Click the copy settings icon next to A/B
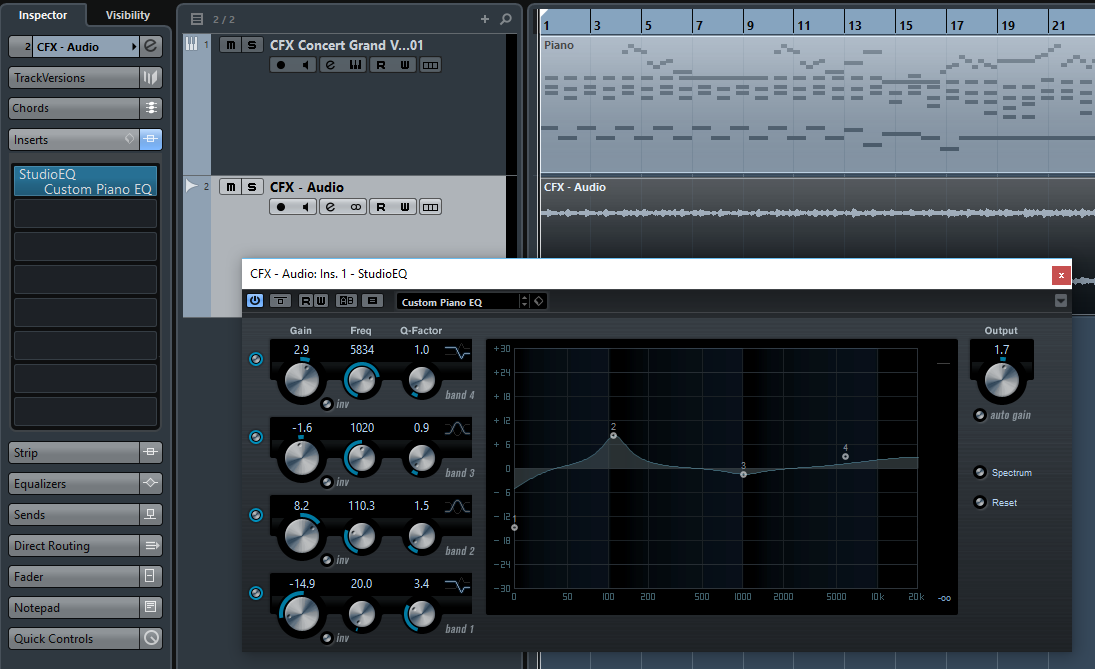Viewport: 1095px width, 669px height. [x=372, y=301]
